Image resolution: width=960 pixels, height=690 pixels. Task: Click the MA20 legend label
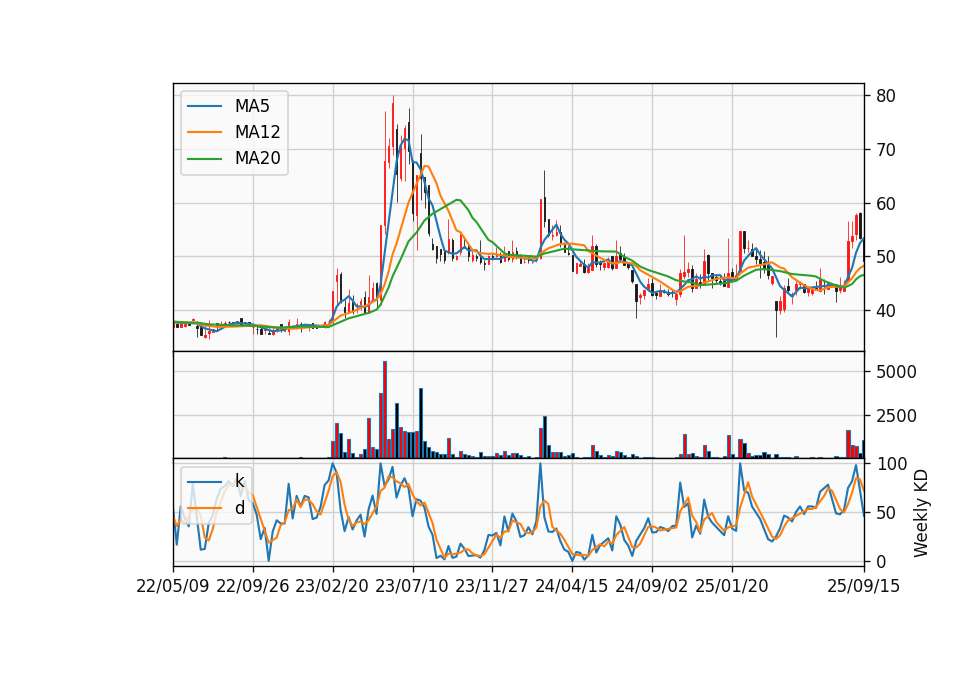coord(257,158)
